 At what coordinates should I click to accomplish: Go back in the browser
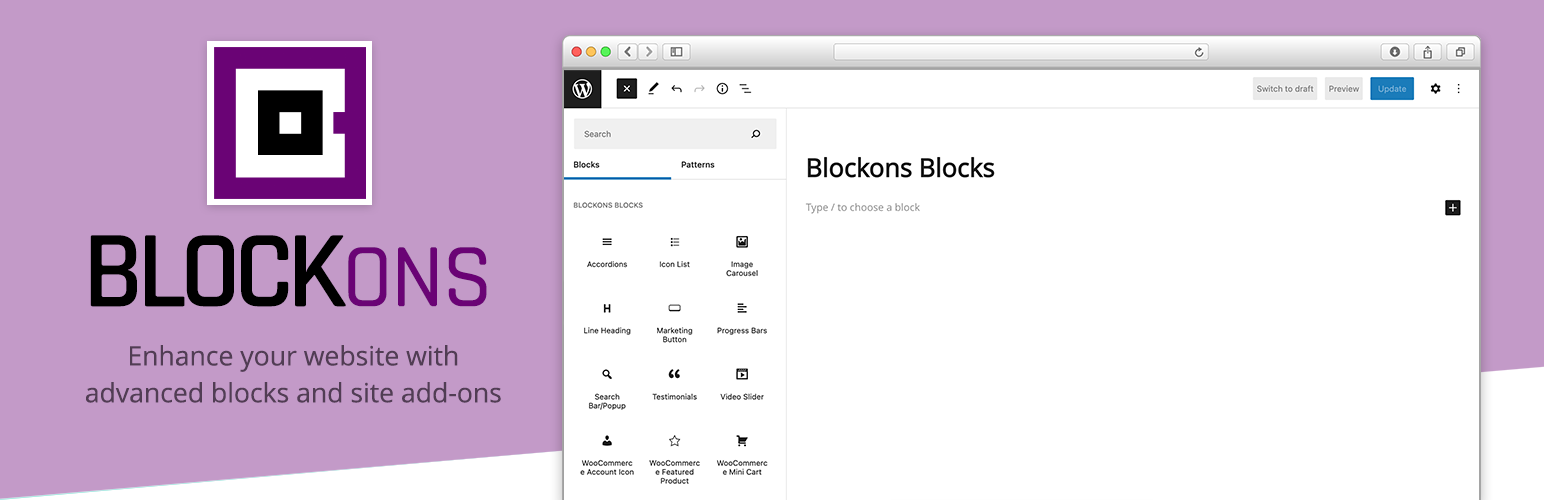628,52
